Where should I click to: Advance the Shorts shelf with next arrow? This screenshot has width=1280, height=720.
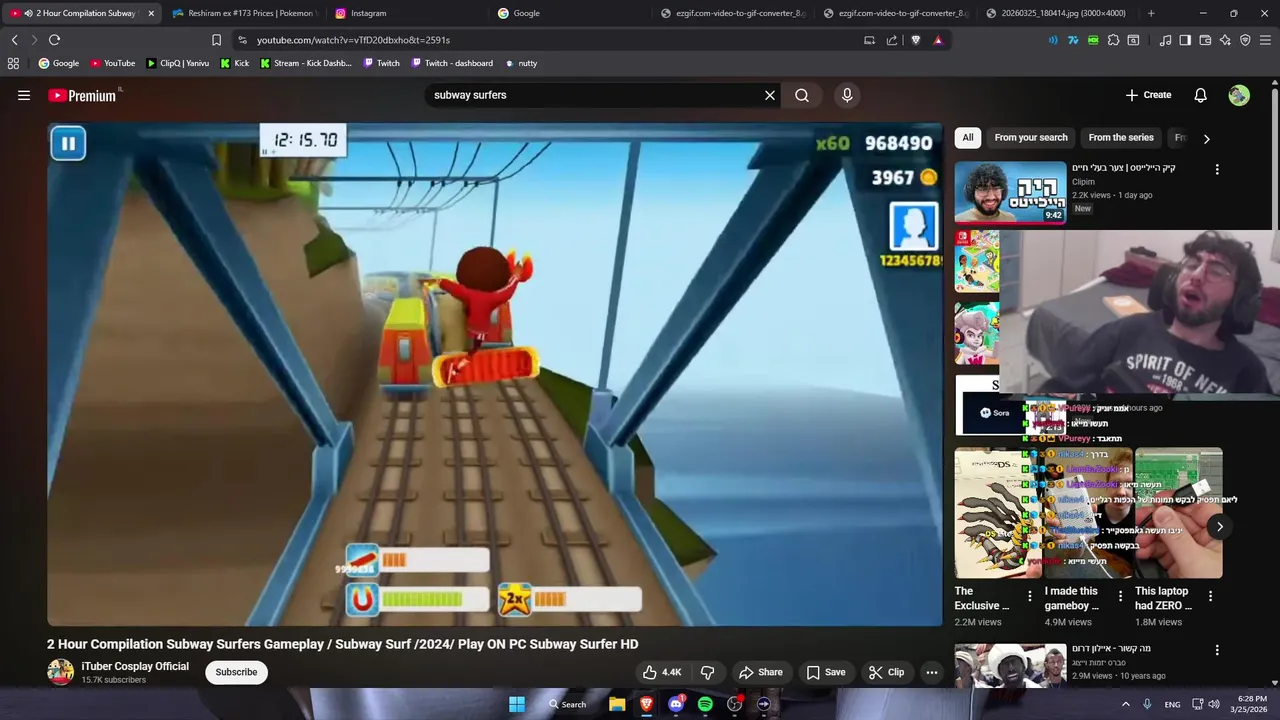(x=1219, y=526)
